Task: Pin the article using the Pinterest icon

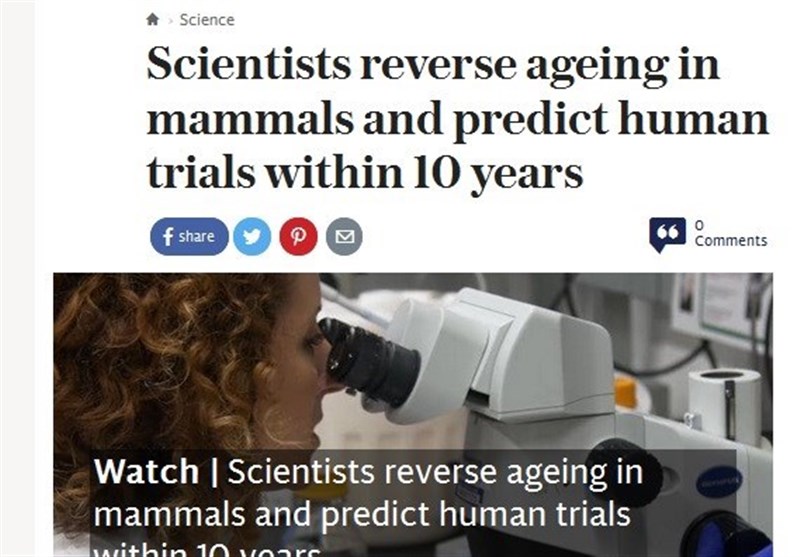Action: 298,237
